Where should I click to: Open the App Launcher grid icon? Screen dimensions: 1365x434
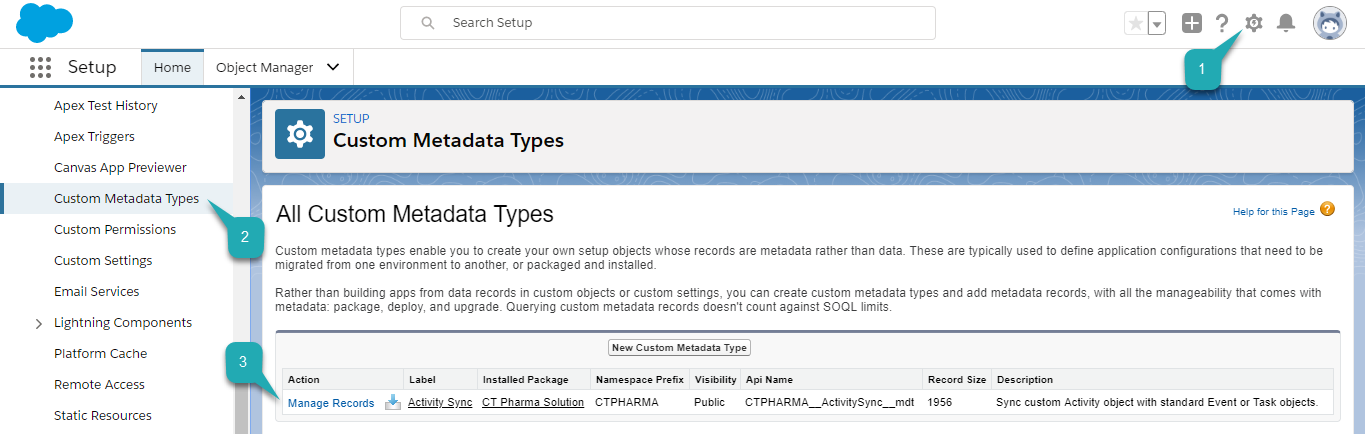pyautogui.click(x=40, y=68)
